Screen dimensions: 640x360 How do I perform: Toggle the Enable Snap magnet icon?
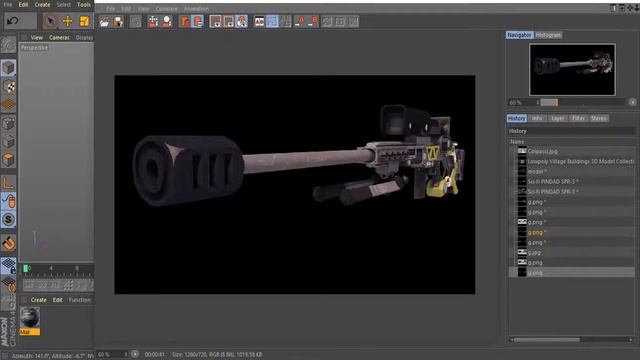point(8,242)
